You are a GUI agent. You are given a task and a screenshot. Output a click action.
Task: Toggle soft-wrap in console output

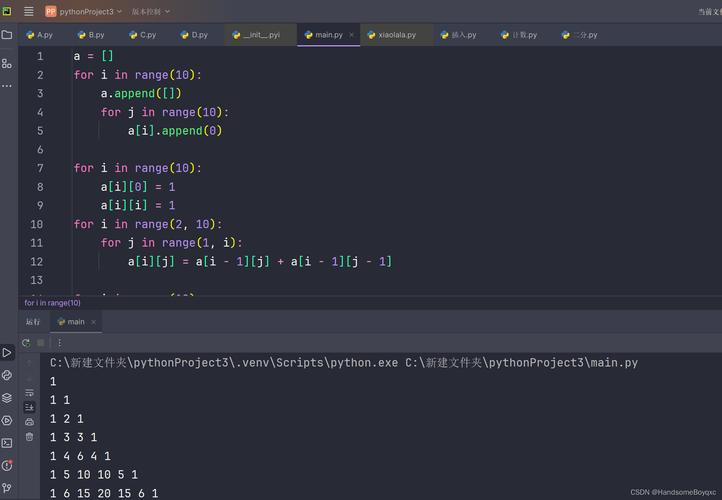click(29, 393)
